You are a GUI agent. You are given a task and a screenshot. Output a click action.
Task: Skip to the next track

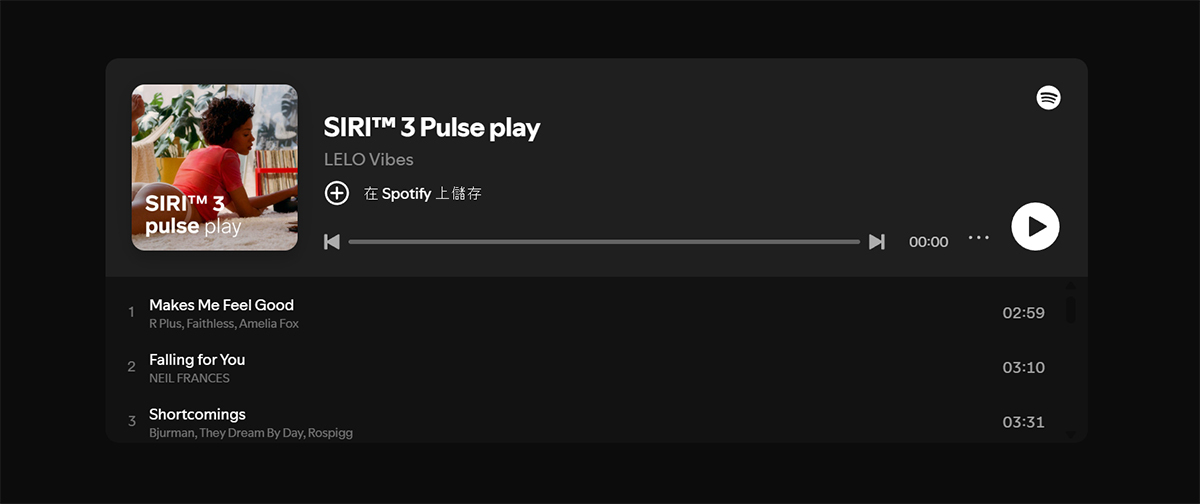pos(877,242)
